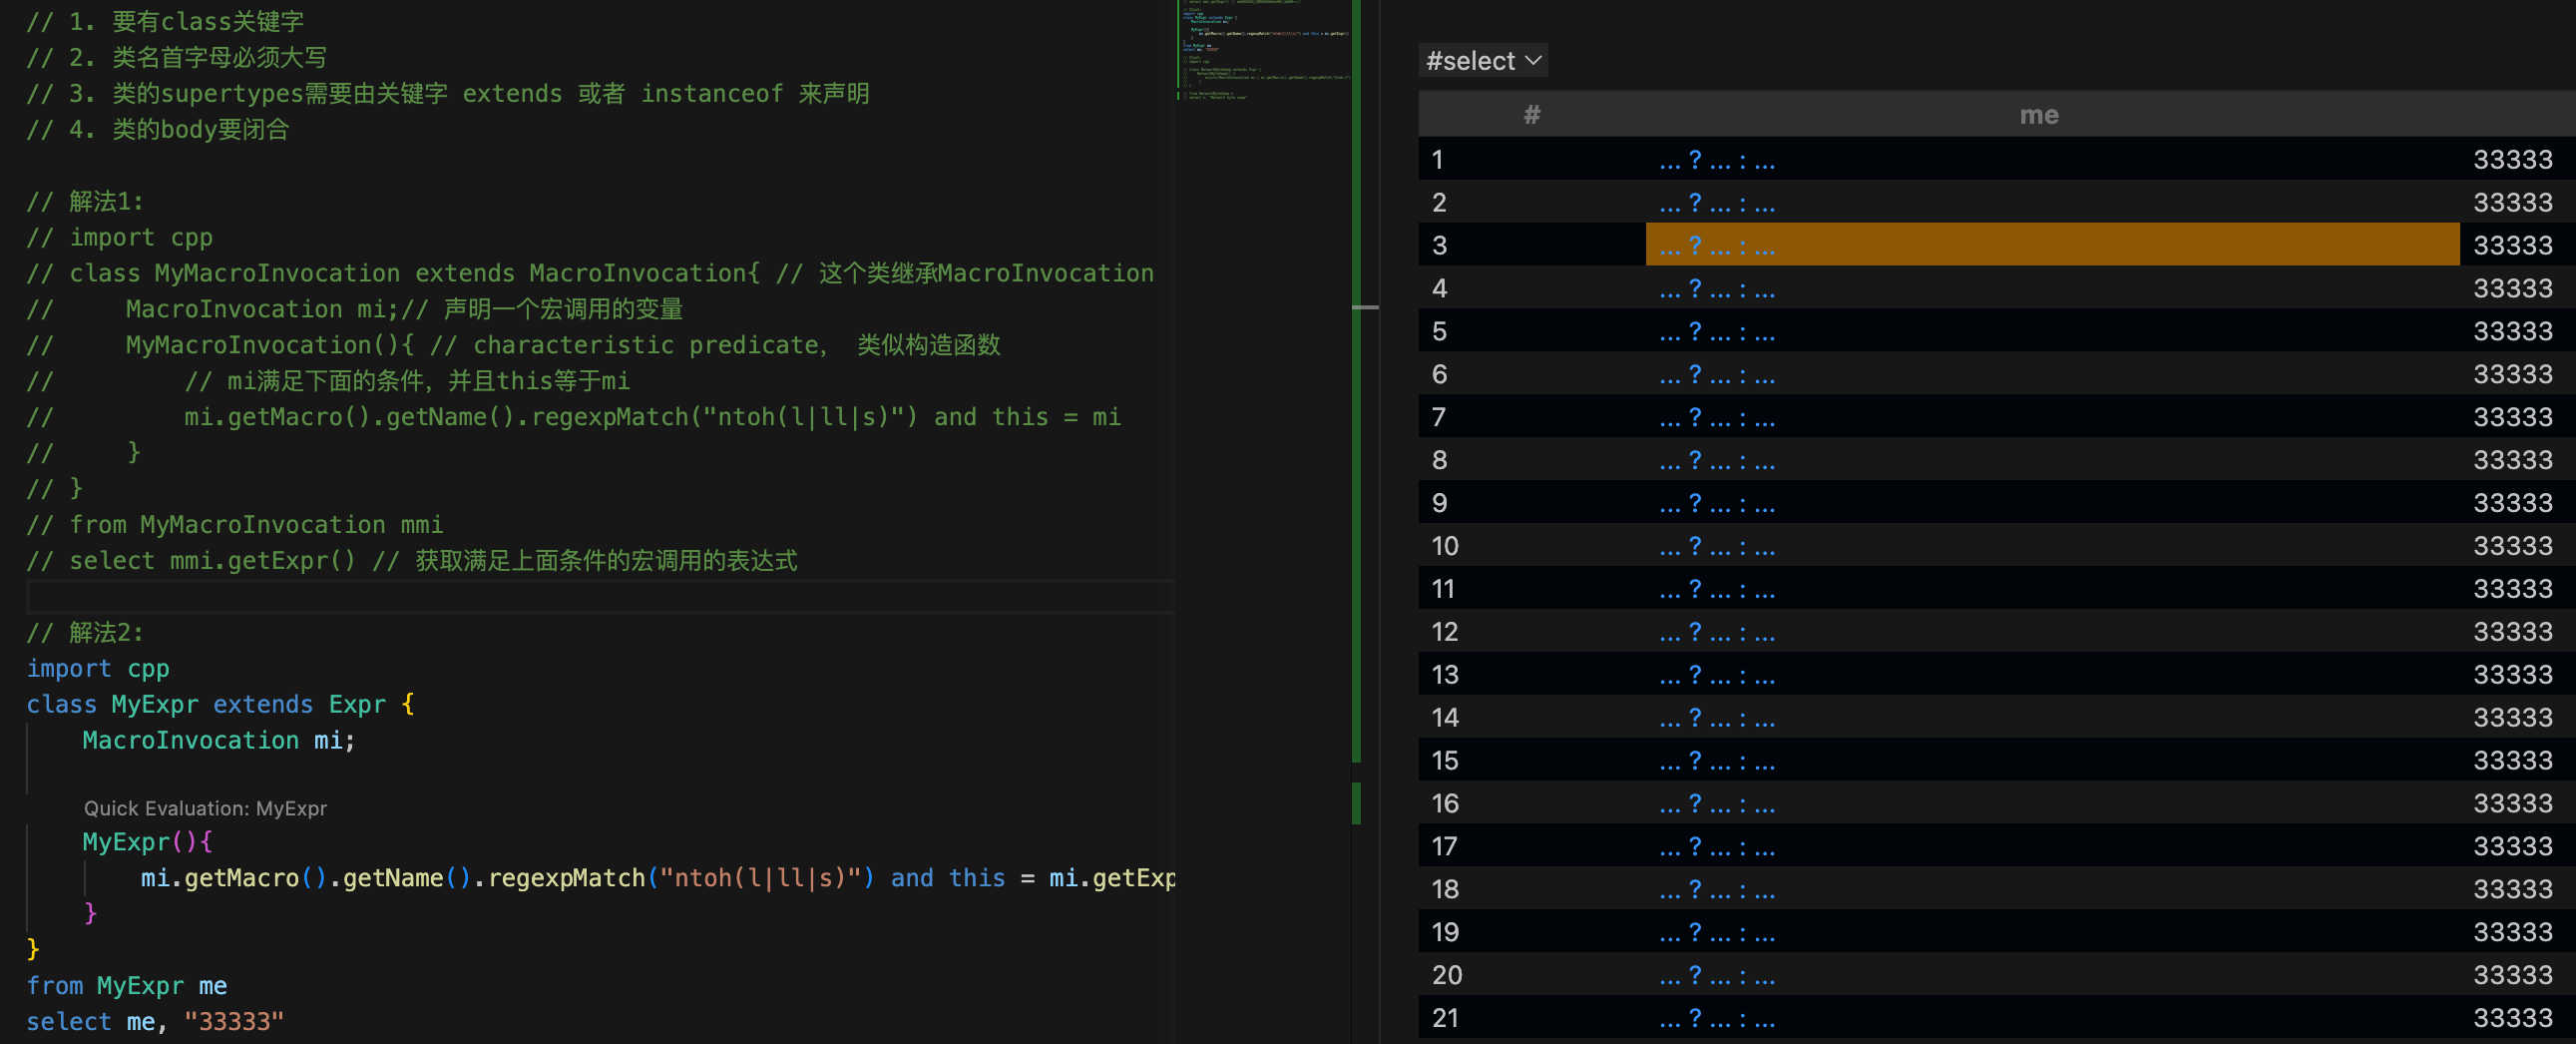Open result link in row 5
Screen dimensions: 2576x1044
pyautogui.click(x=1716, y=332)
